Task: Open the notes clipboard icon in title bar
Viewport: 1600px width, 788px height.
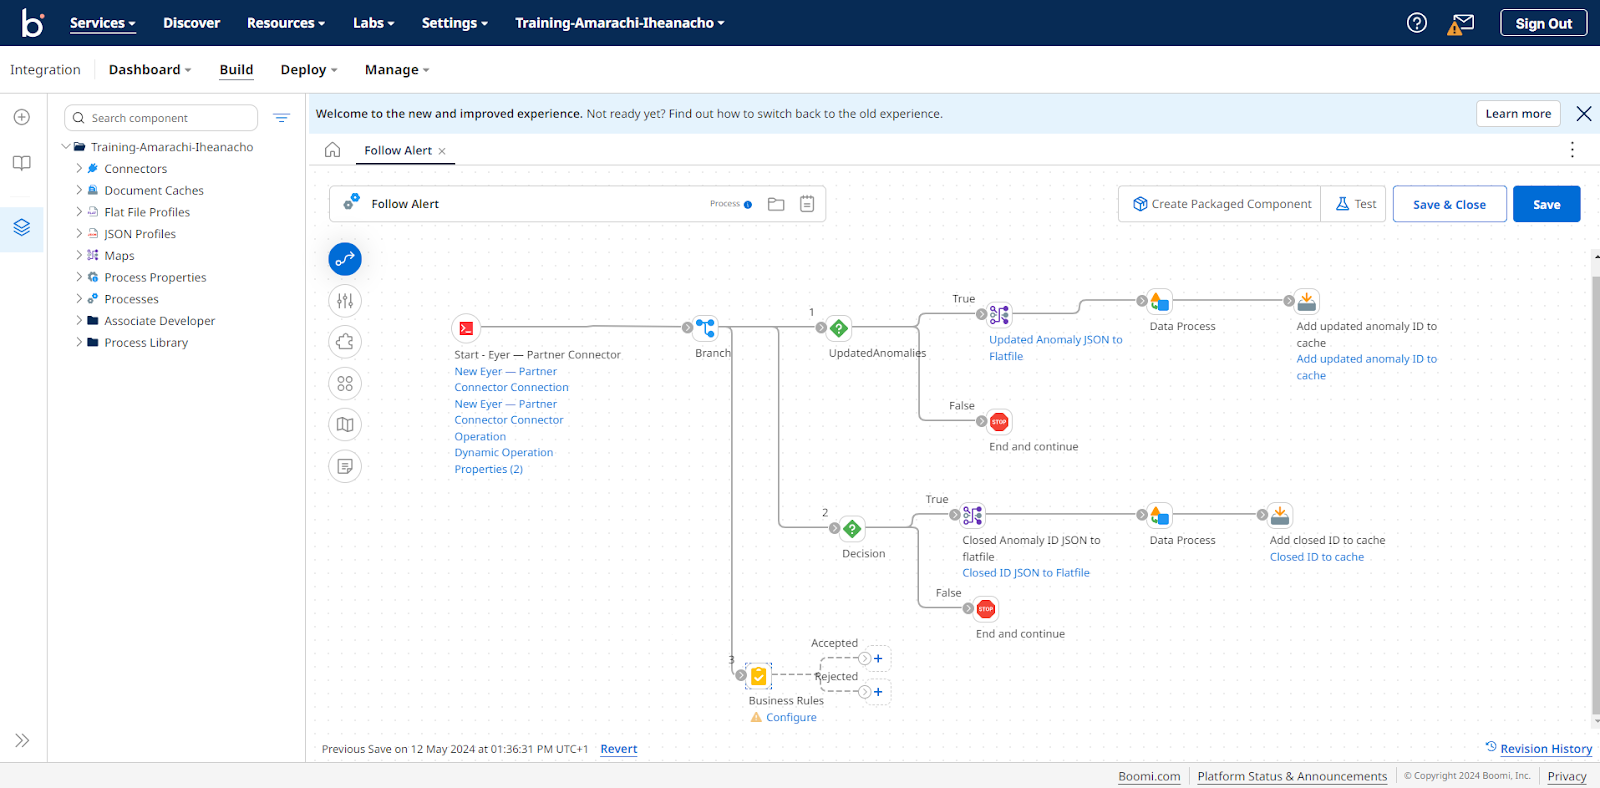Action: [807, 204]
